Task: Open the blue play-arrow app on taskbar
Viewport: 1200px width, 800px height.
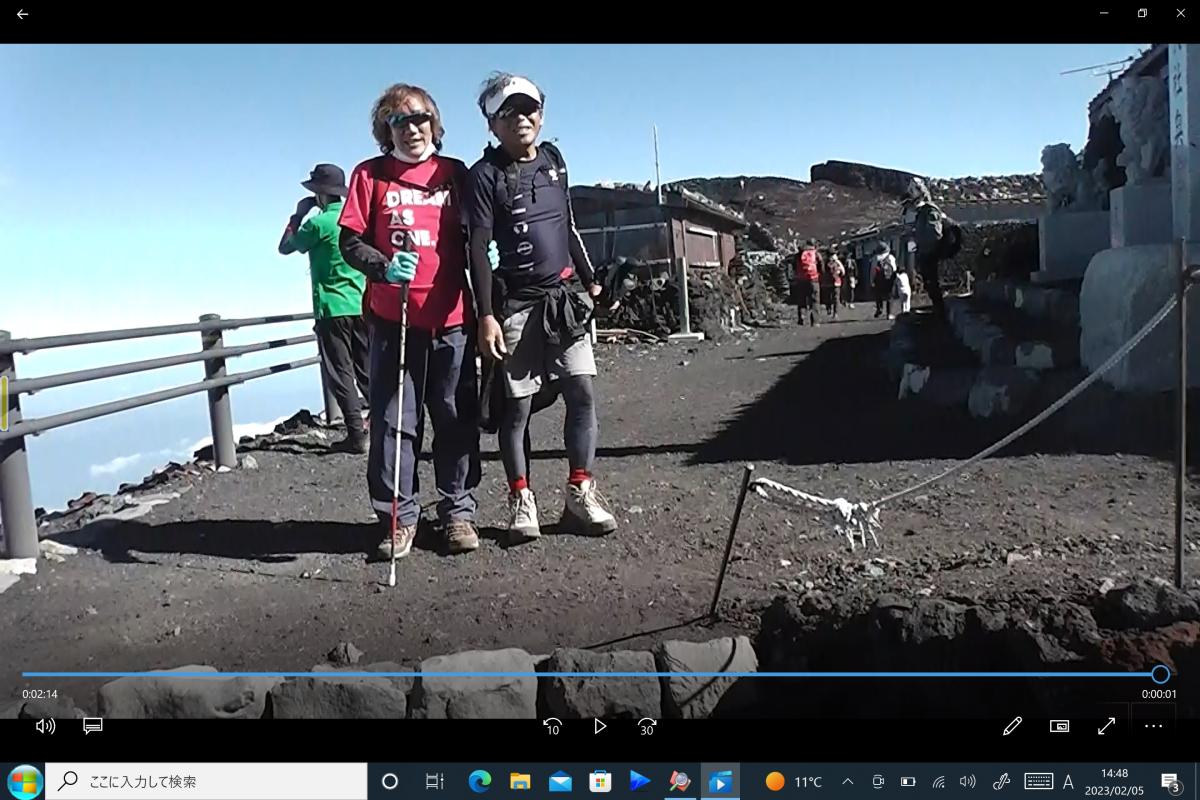Action: (x=640, y=781)
